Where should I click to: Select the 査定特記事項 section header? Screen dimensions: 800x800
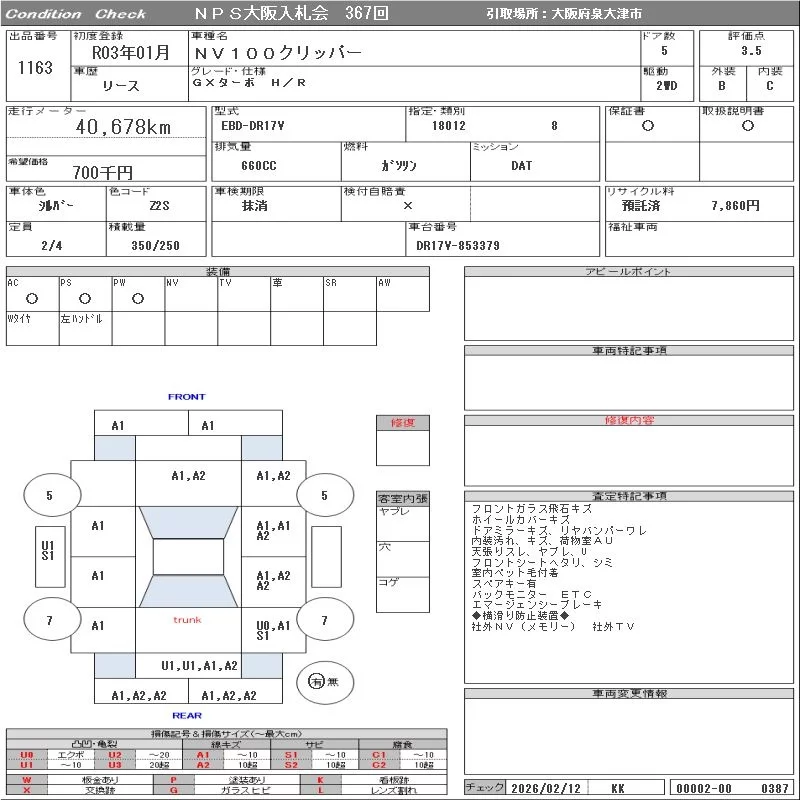[630, 496]
